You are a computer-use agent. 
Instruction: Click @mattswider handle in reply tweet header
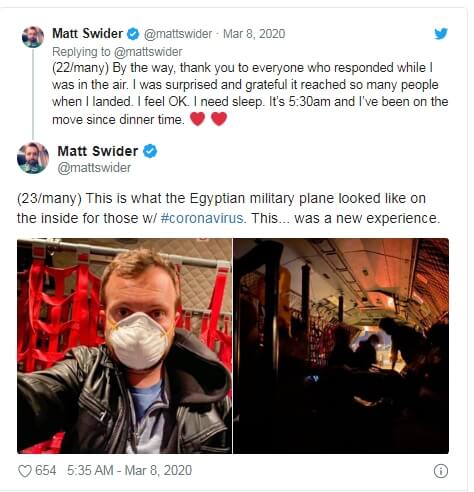click(x=178, y=34)
